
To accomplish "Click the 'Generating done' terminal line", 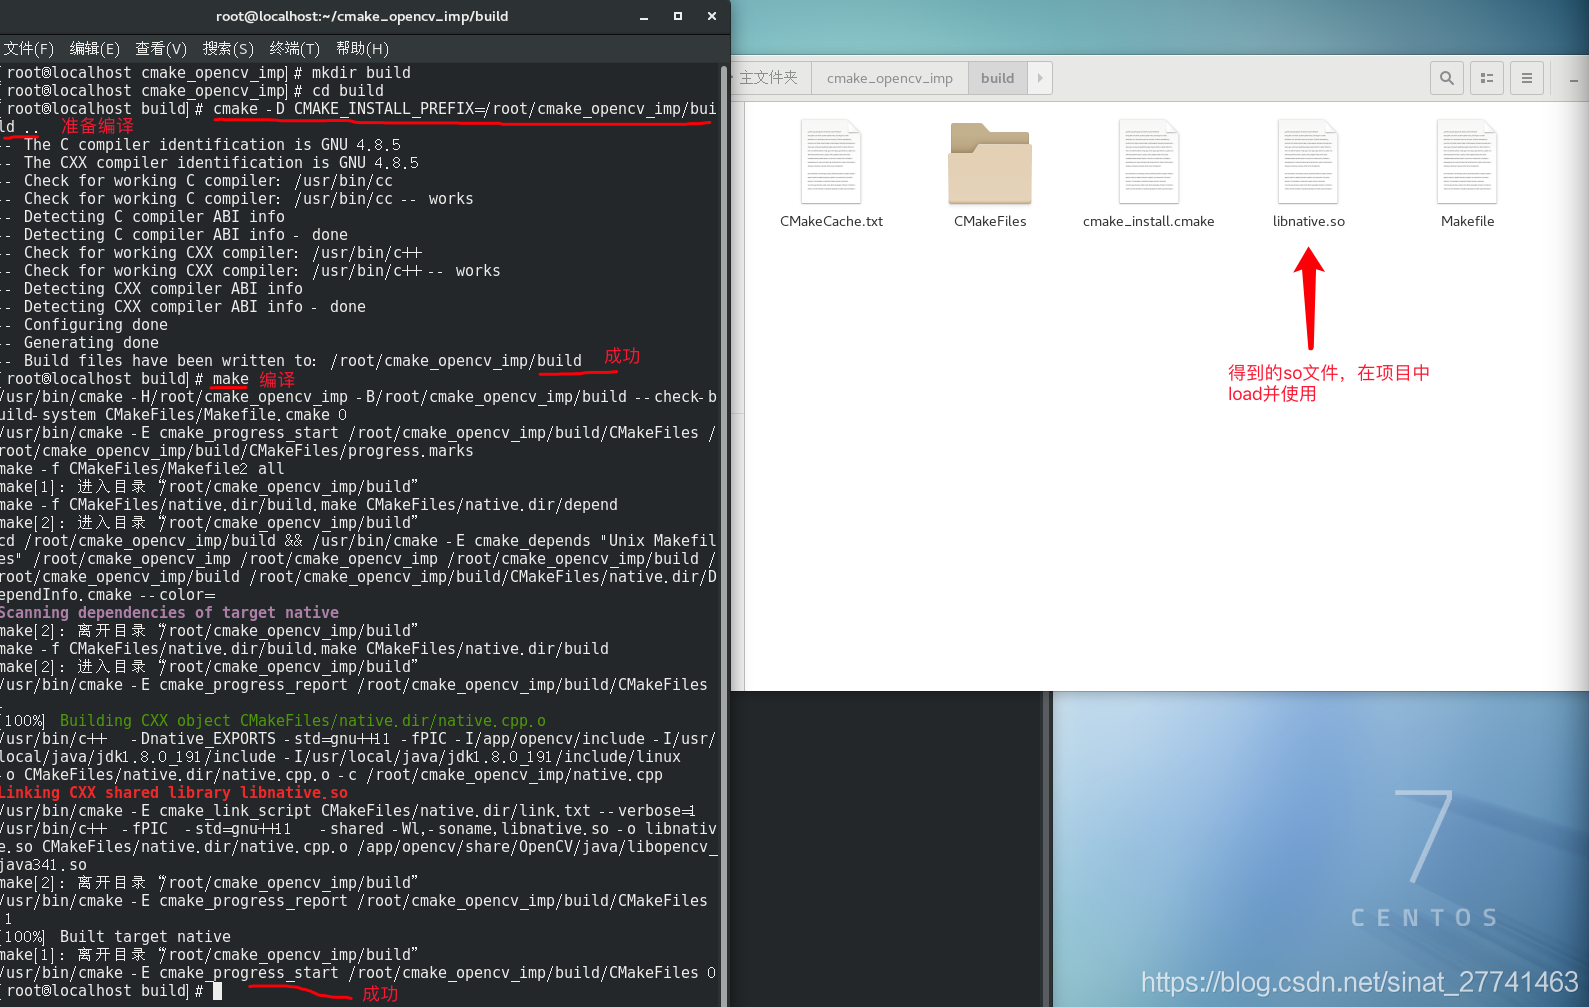I will tap(80, 342).
